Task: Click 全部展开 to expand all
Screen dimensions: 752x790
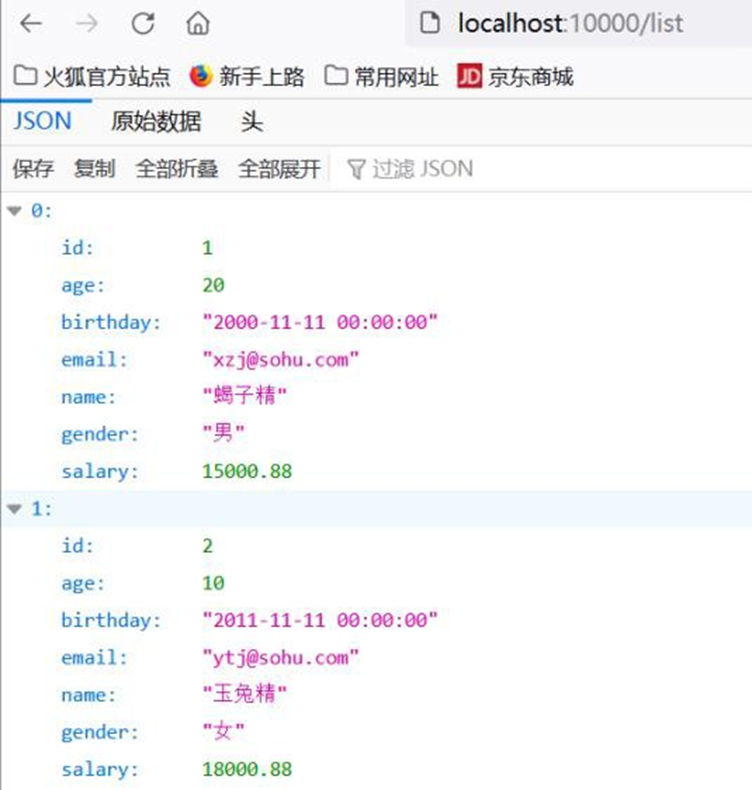Action: coord(278,169)
